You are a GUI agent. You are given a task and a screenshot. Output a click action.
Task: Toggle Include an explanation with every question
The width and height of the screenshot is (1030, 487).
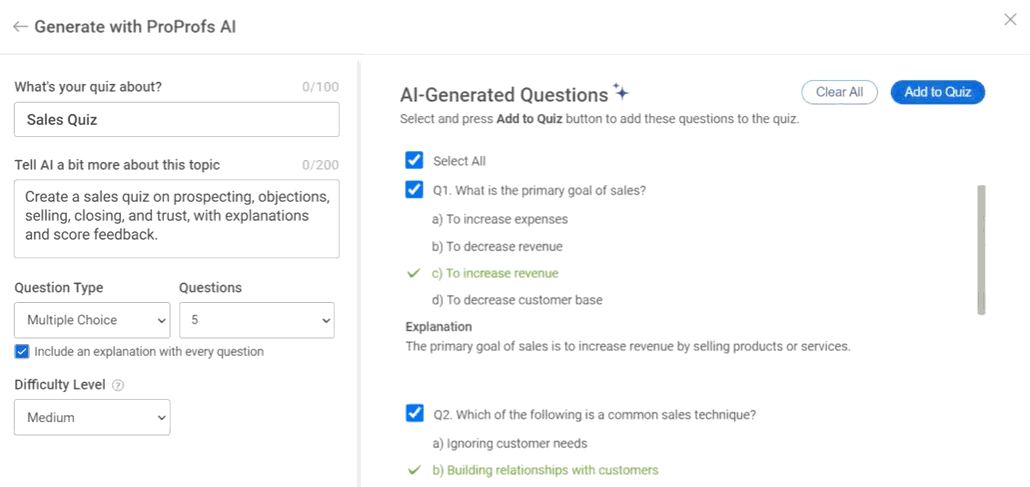[22, 352]
